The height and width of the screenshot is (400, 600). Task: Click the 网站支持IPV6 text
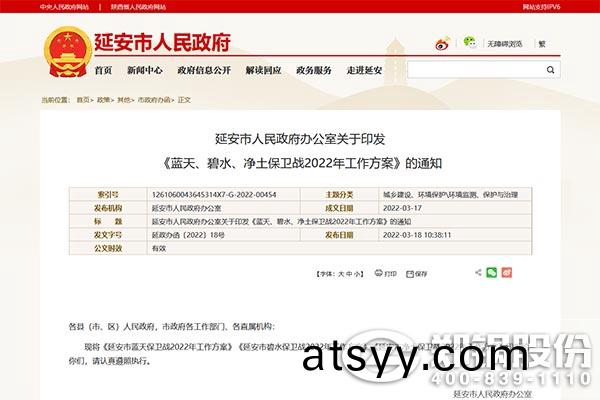(541, 7)
